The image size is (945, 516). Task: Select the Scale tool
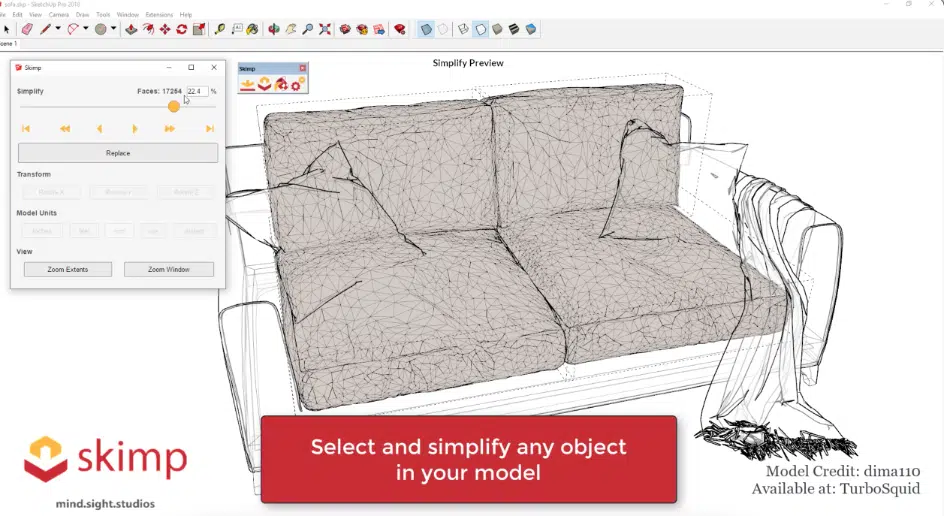[199, 29]
